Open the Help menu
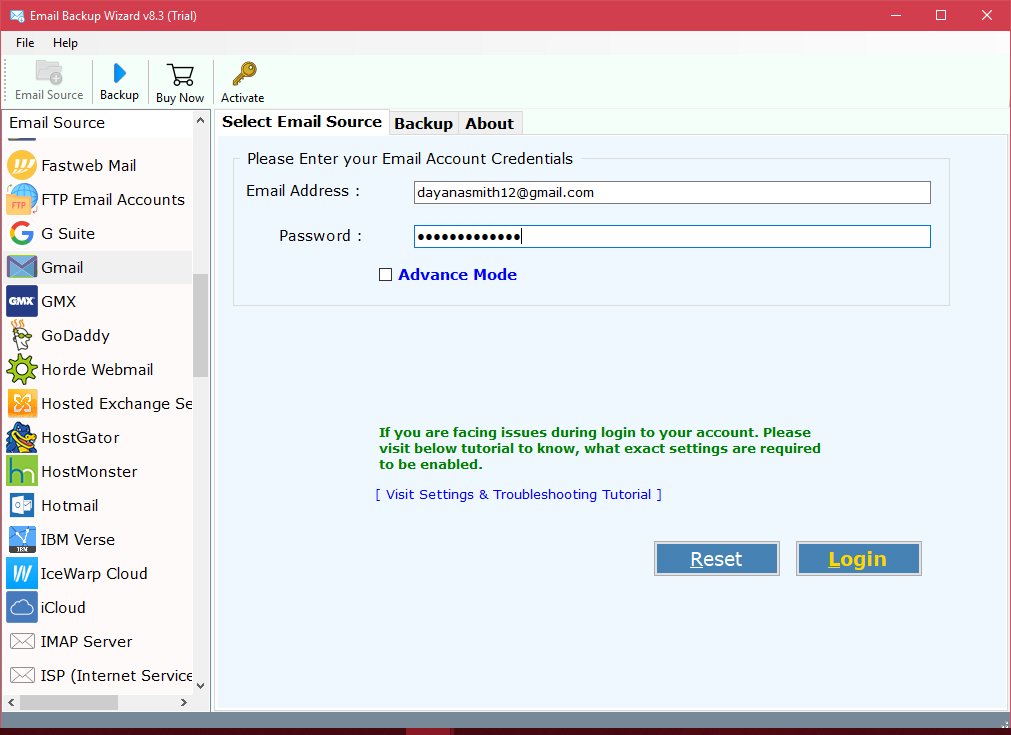Image resolution: width=1011 pixels, height=735 pixels. (x=65, y=43)
